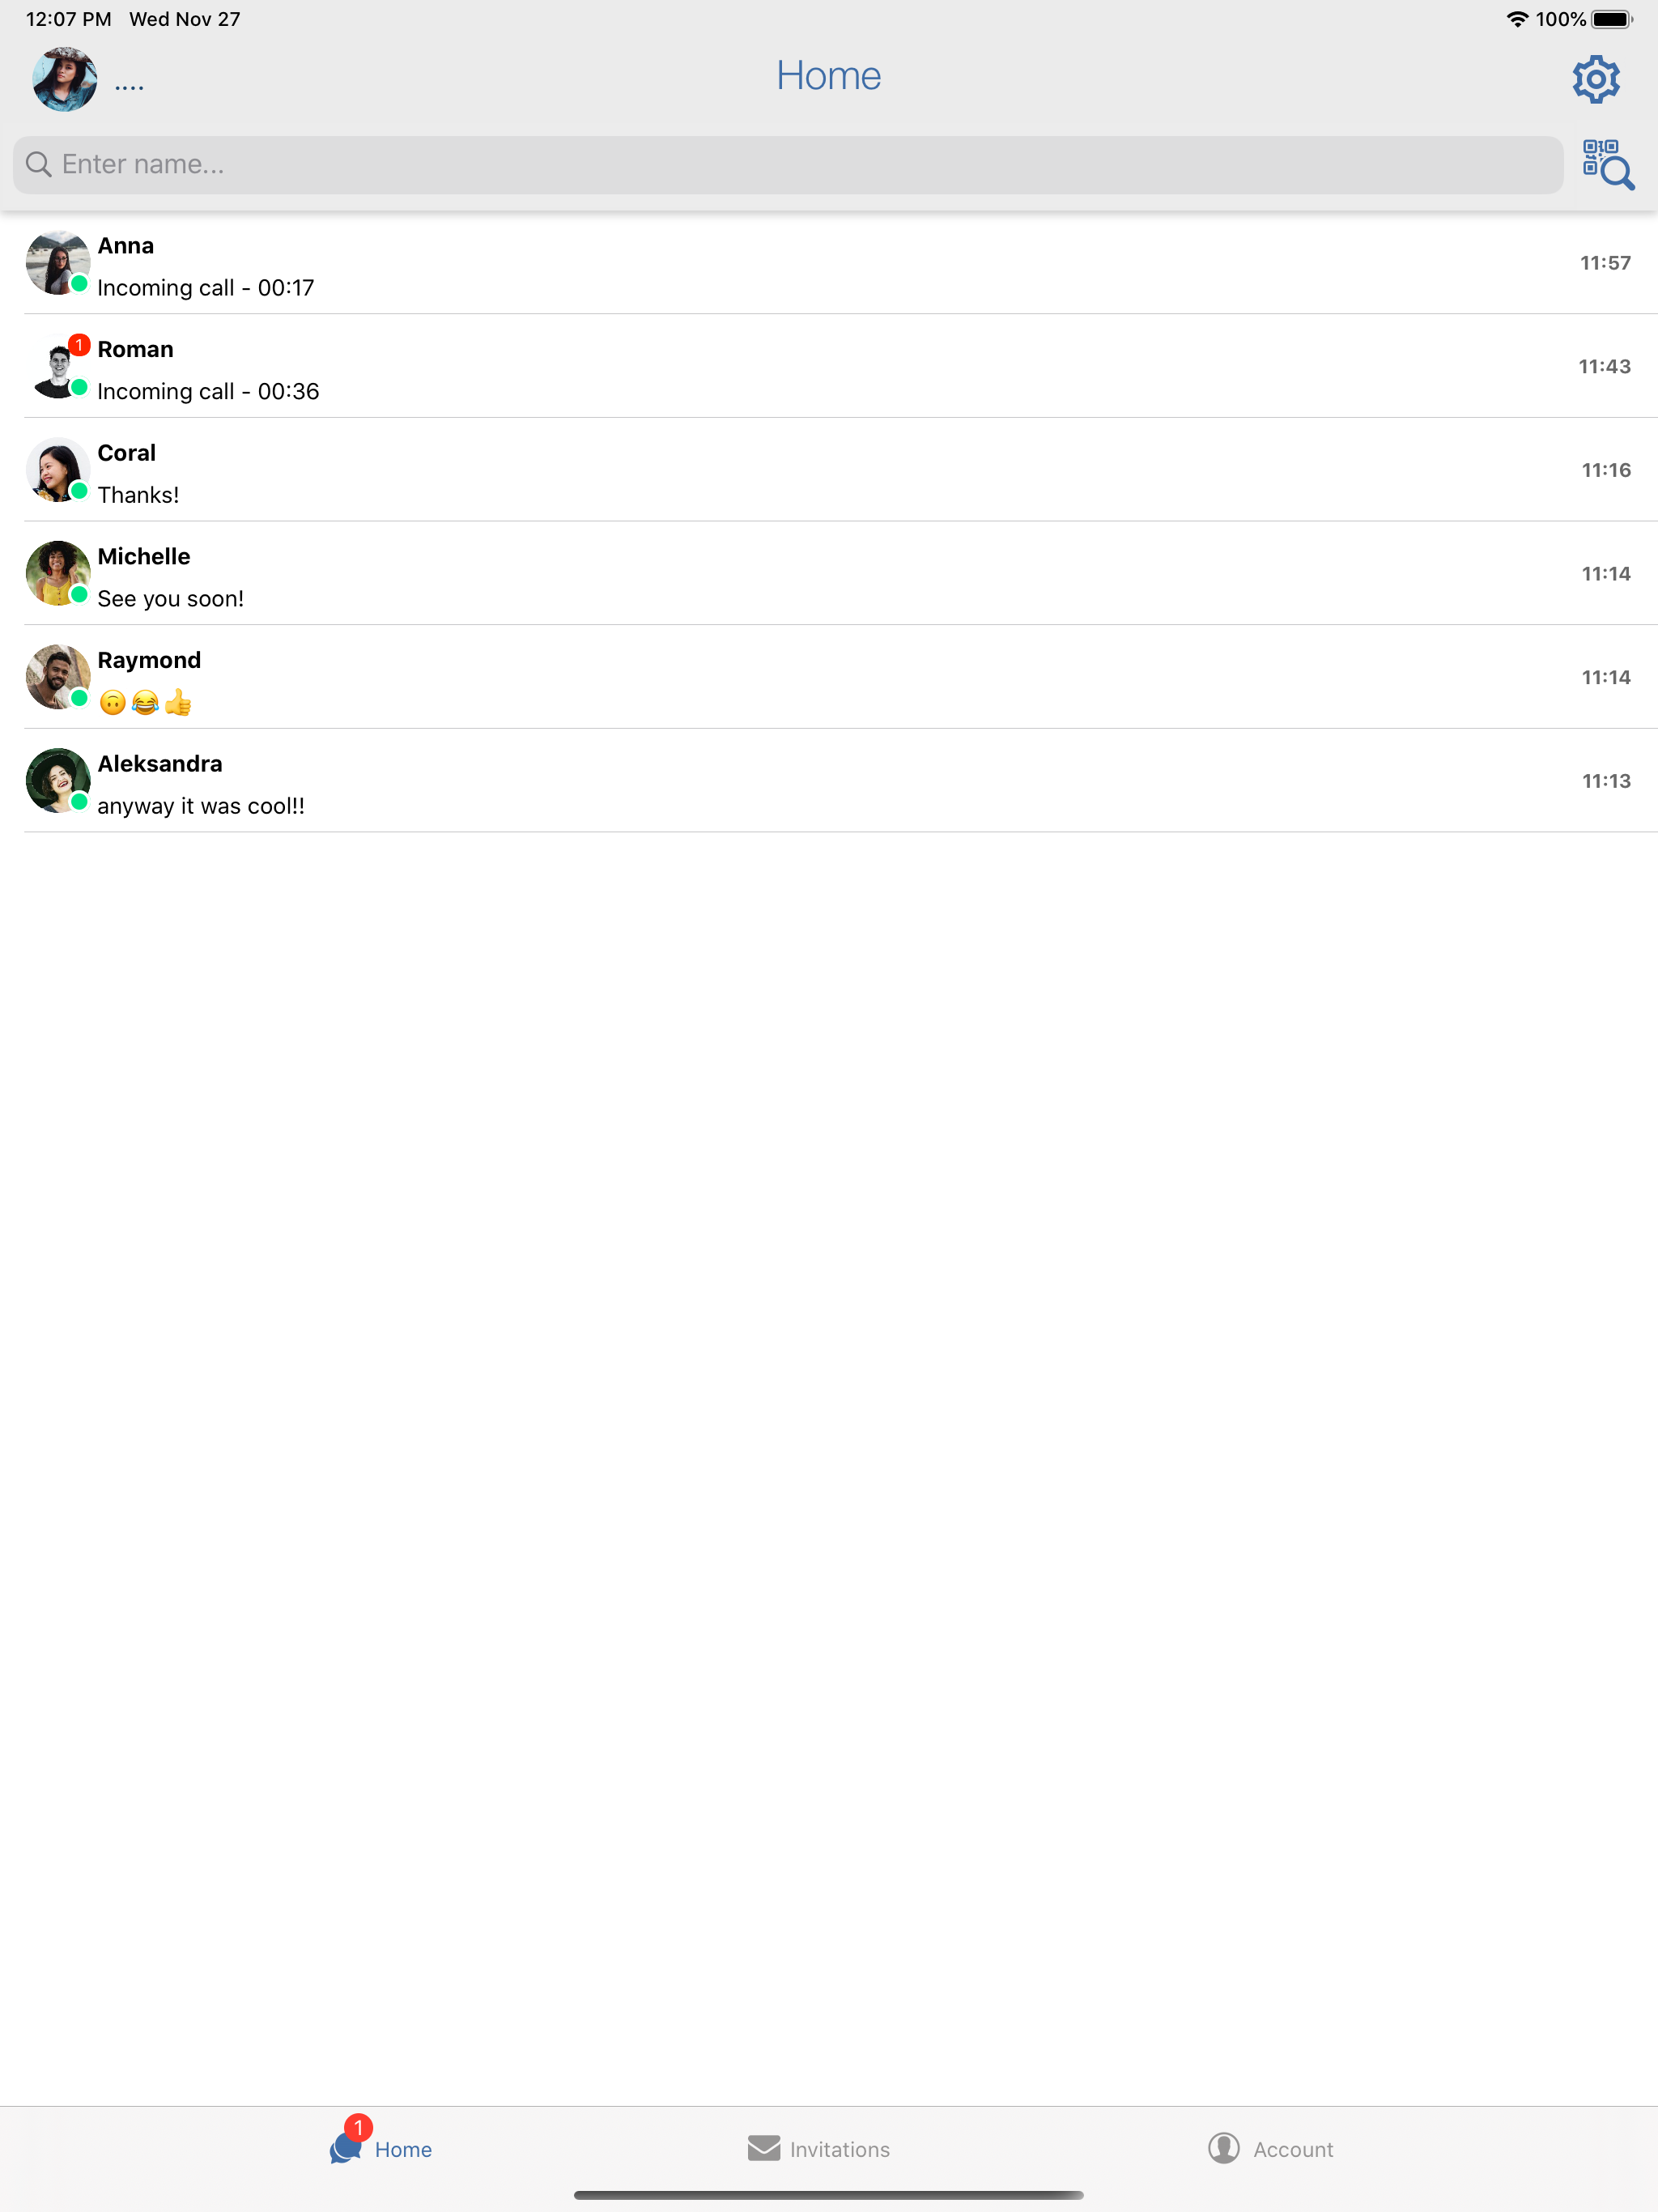Open your profile picture at top left

coord(65,79)
